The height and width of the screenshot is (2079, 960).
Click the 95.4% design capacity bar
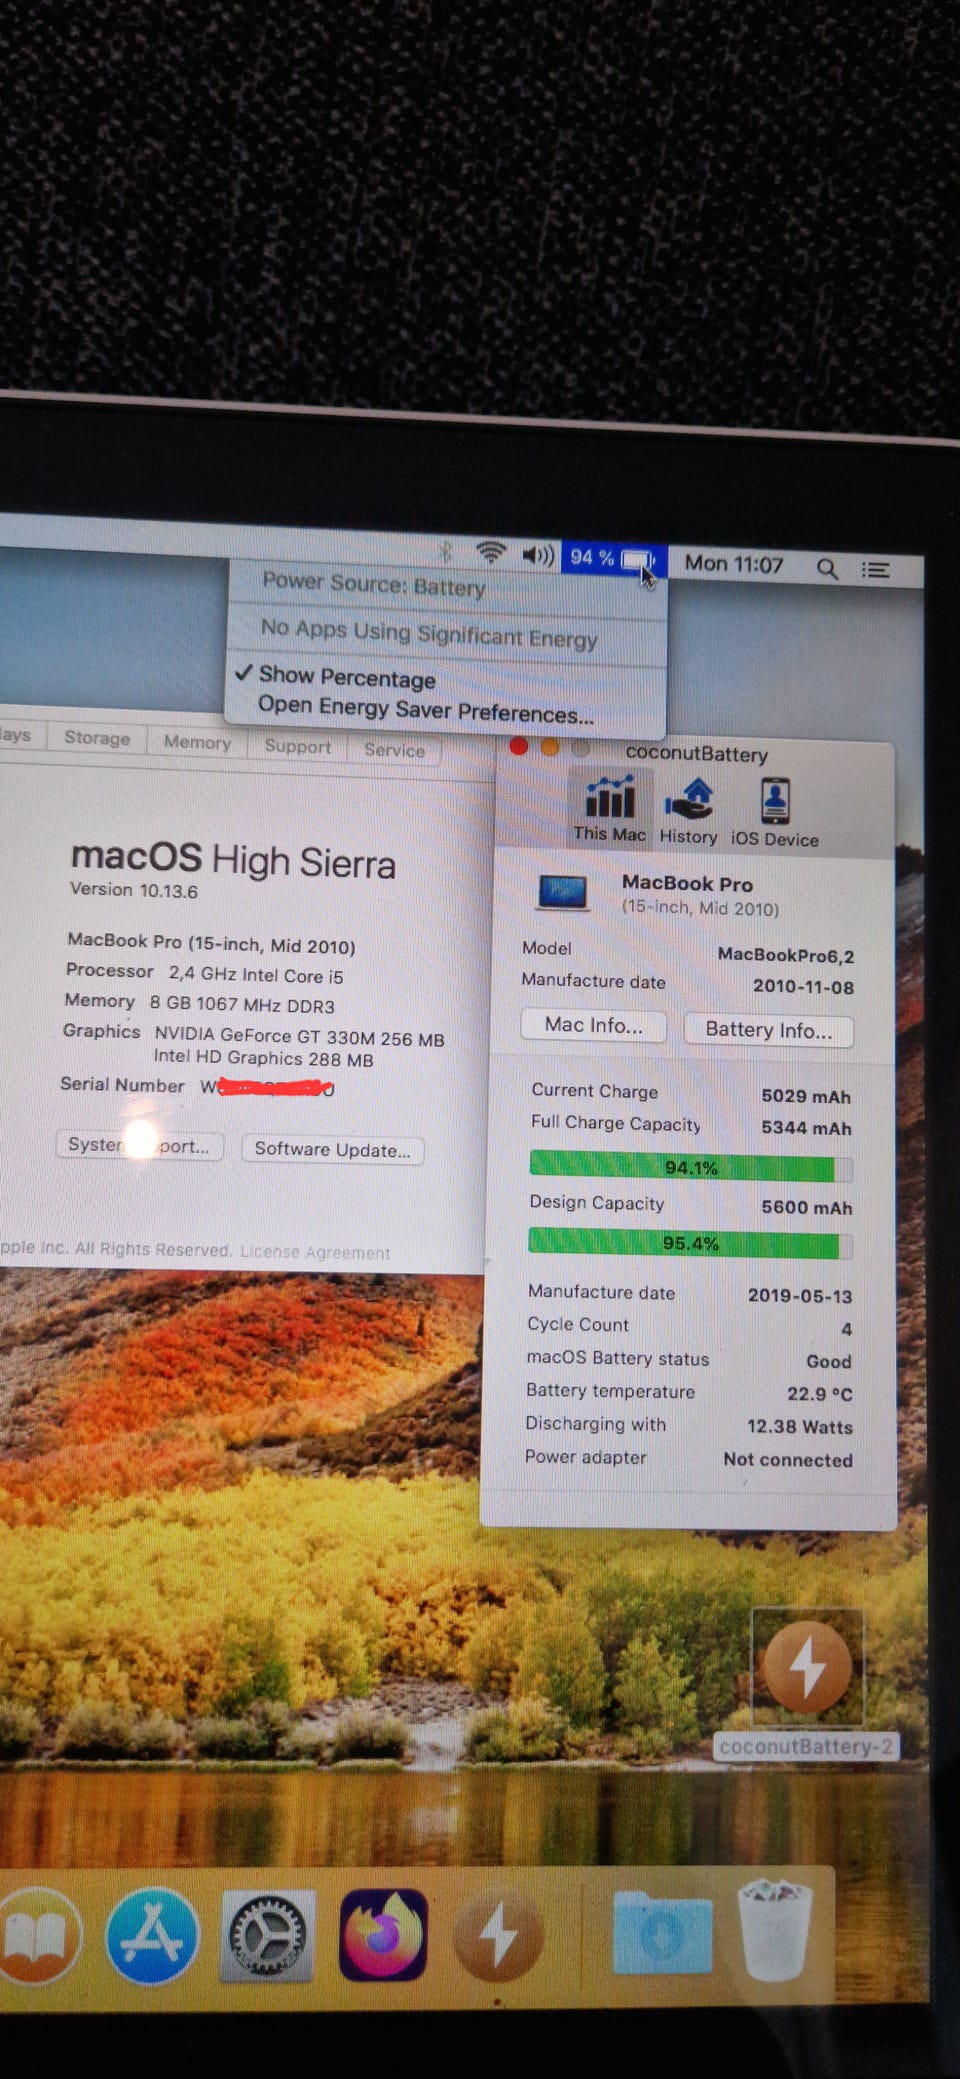coord(690,1243)
